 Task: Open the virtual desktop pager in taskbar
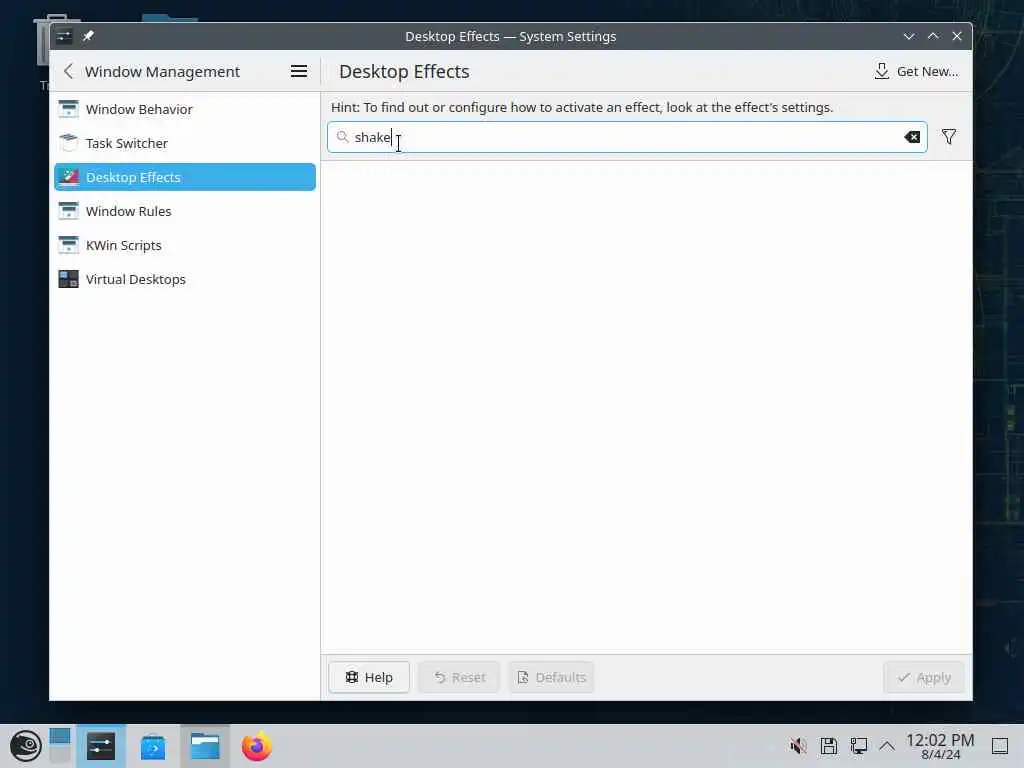(x=59, y=746)
